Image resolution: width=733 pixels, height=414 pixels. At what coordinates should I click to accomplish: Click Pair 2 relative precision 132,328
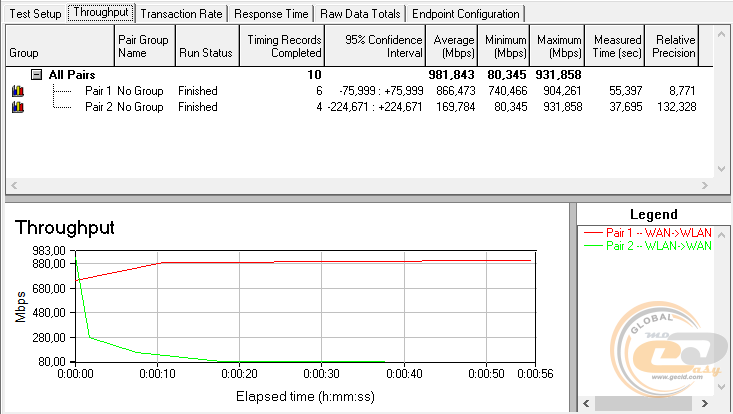pyautogui.click(x=676, y=107)
